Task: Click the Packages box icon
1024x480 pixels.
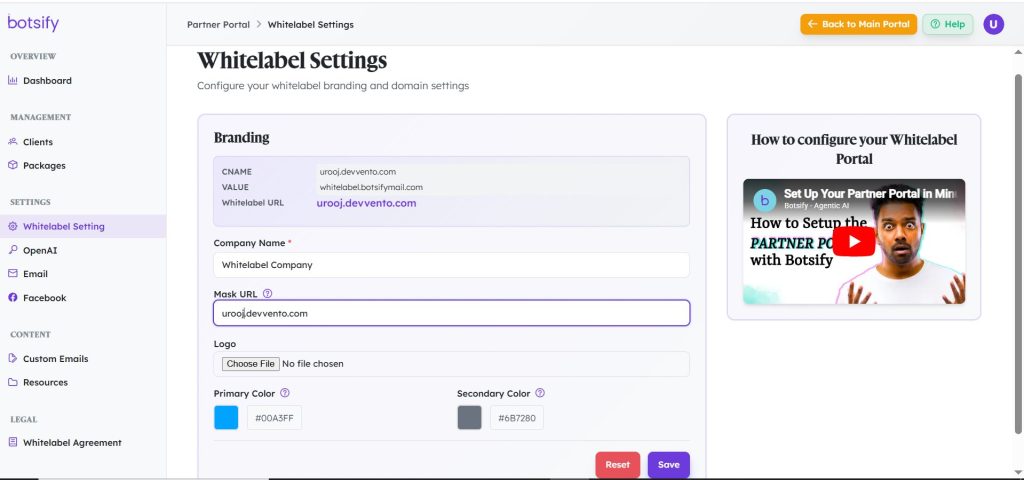Action: pos(12,165)
